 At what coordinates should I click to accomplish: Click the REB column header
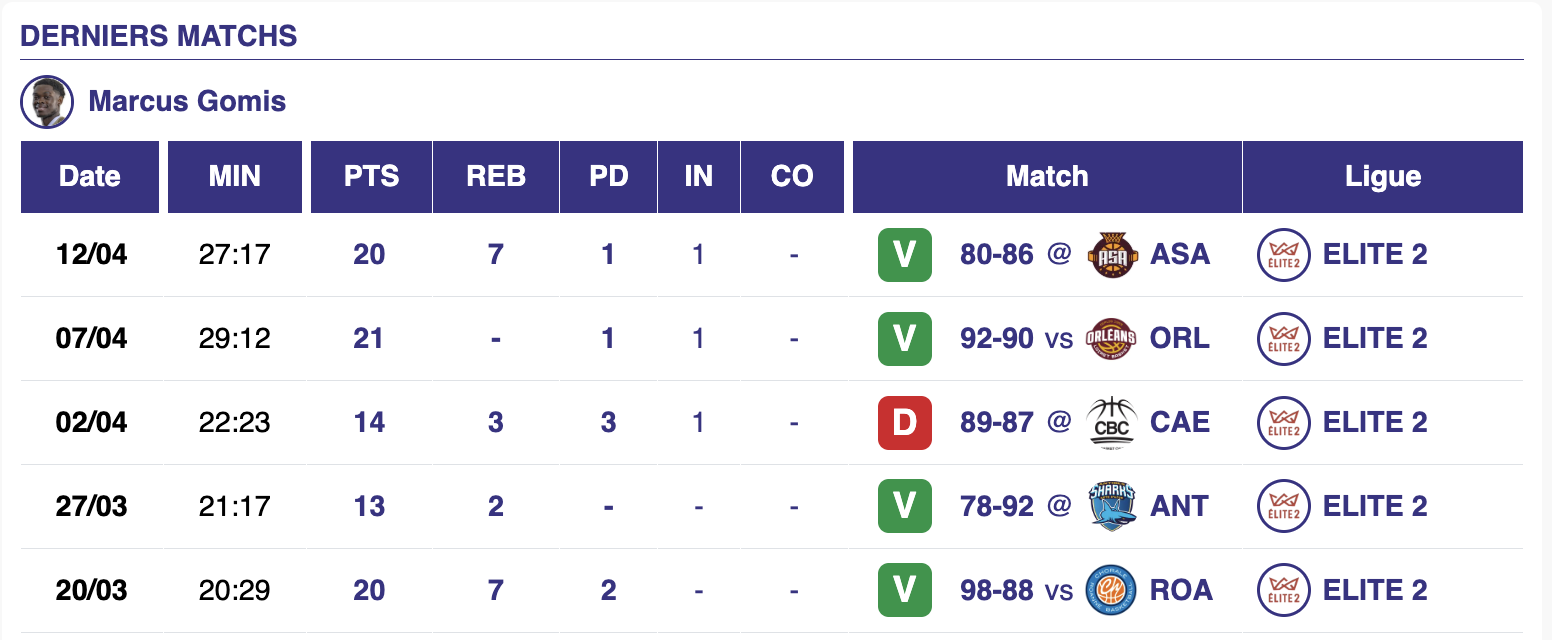tap(496, 177)
